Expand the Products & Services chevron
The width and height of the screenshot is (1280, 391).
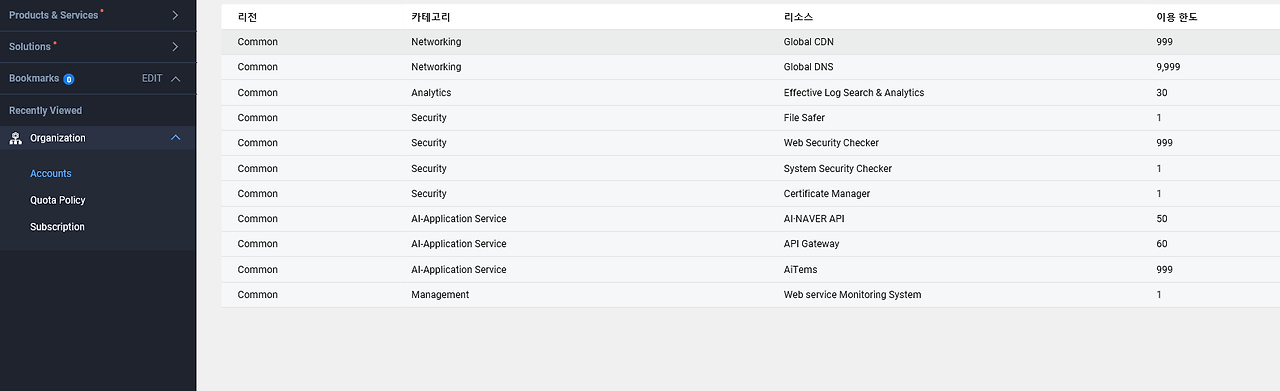point(175,15)
